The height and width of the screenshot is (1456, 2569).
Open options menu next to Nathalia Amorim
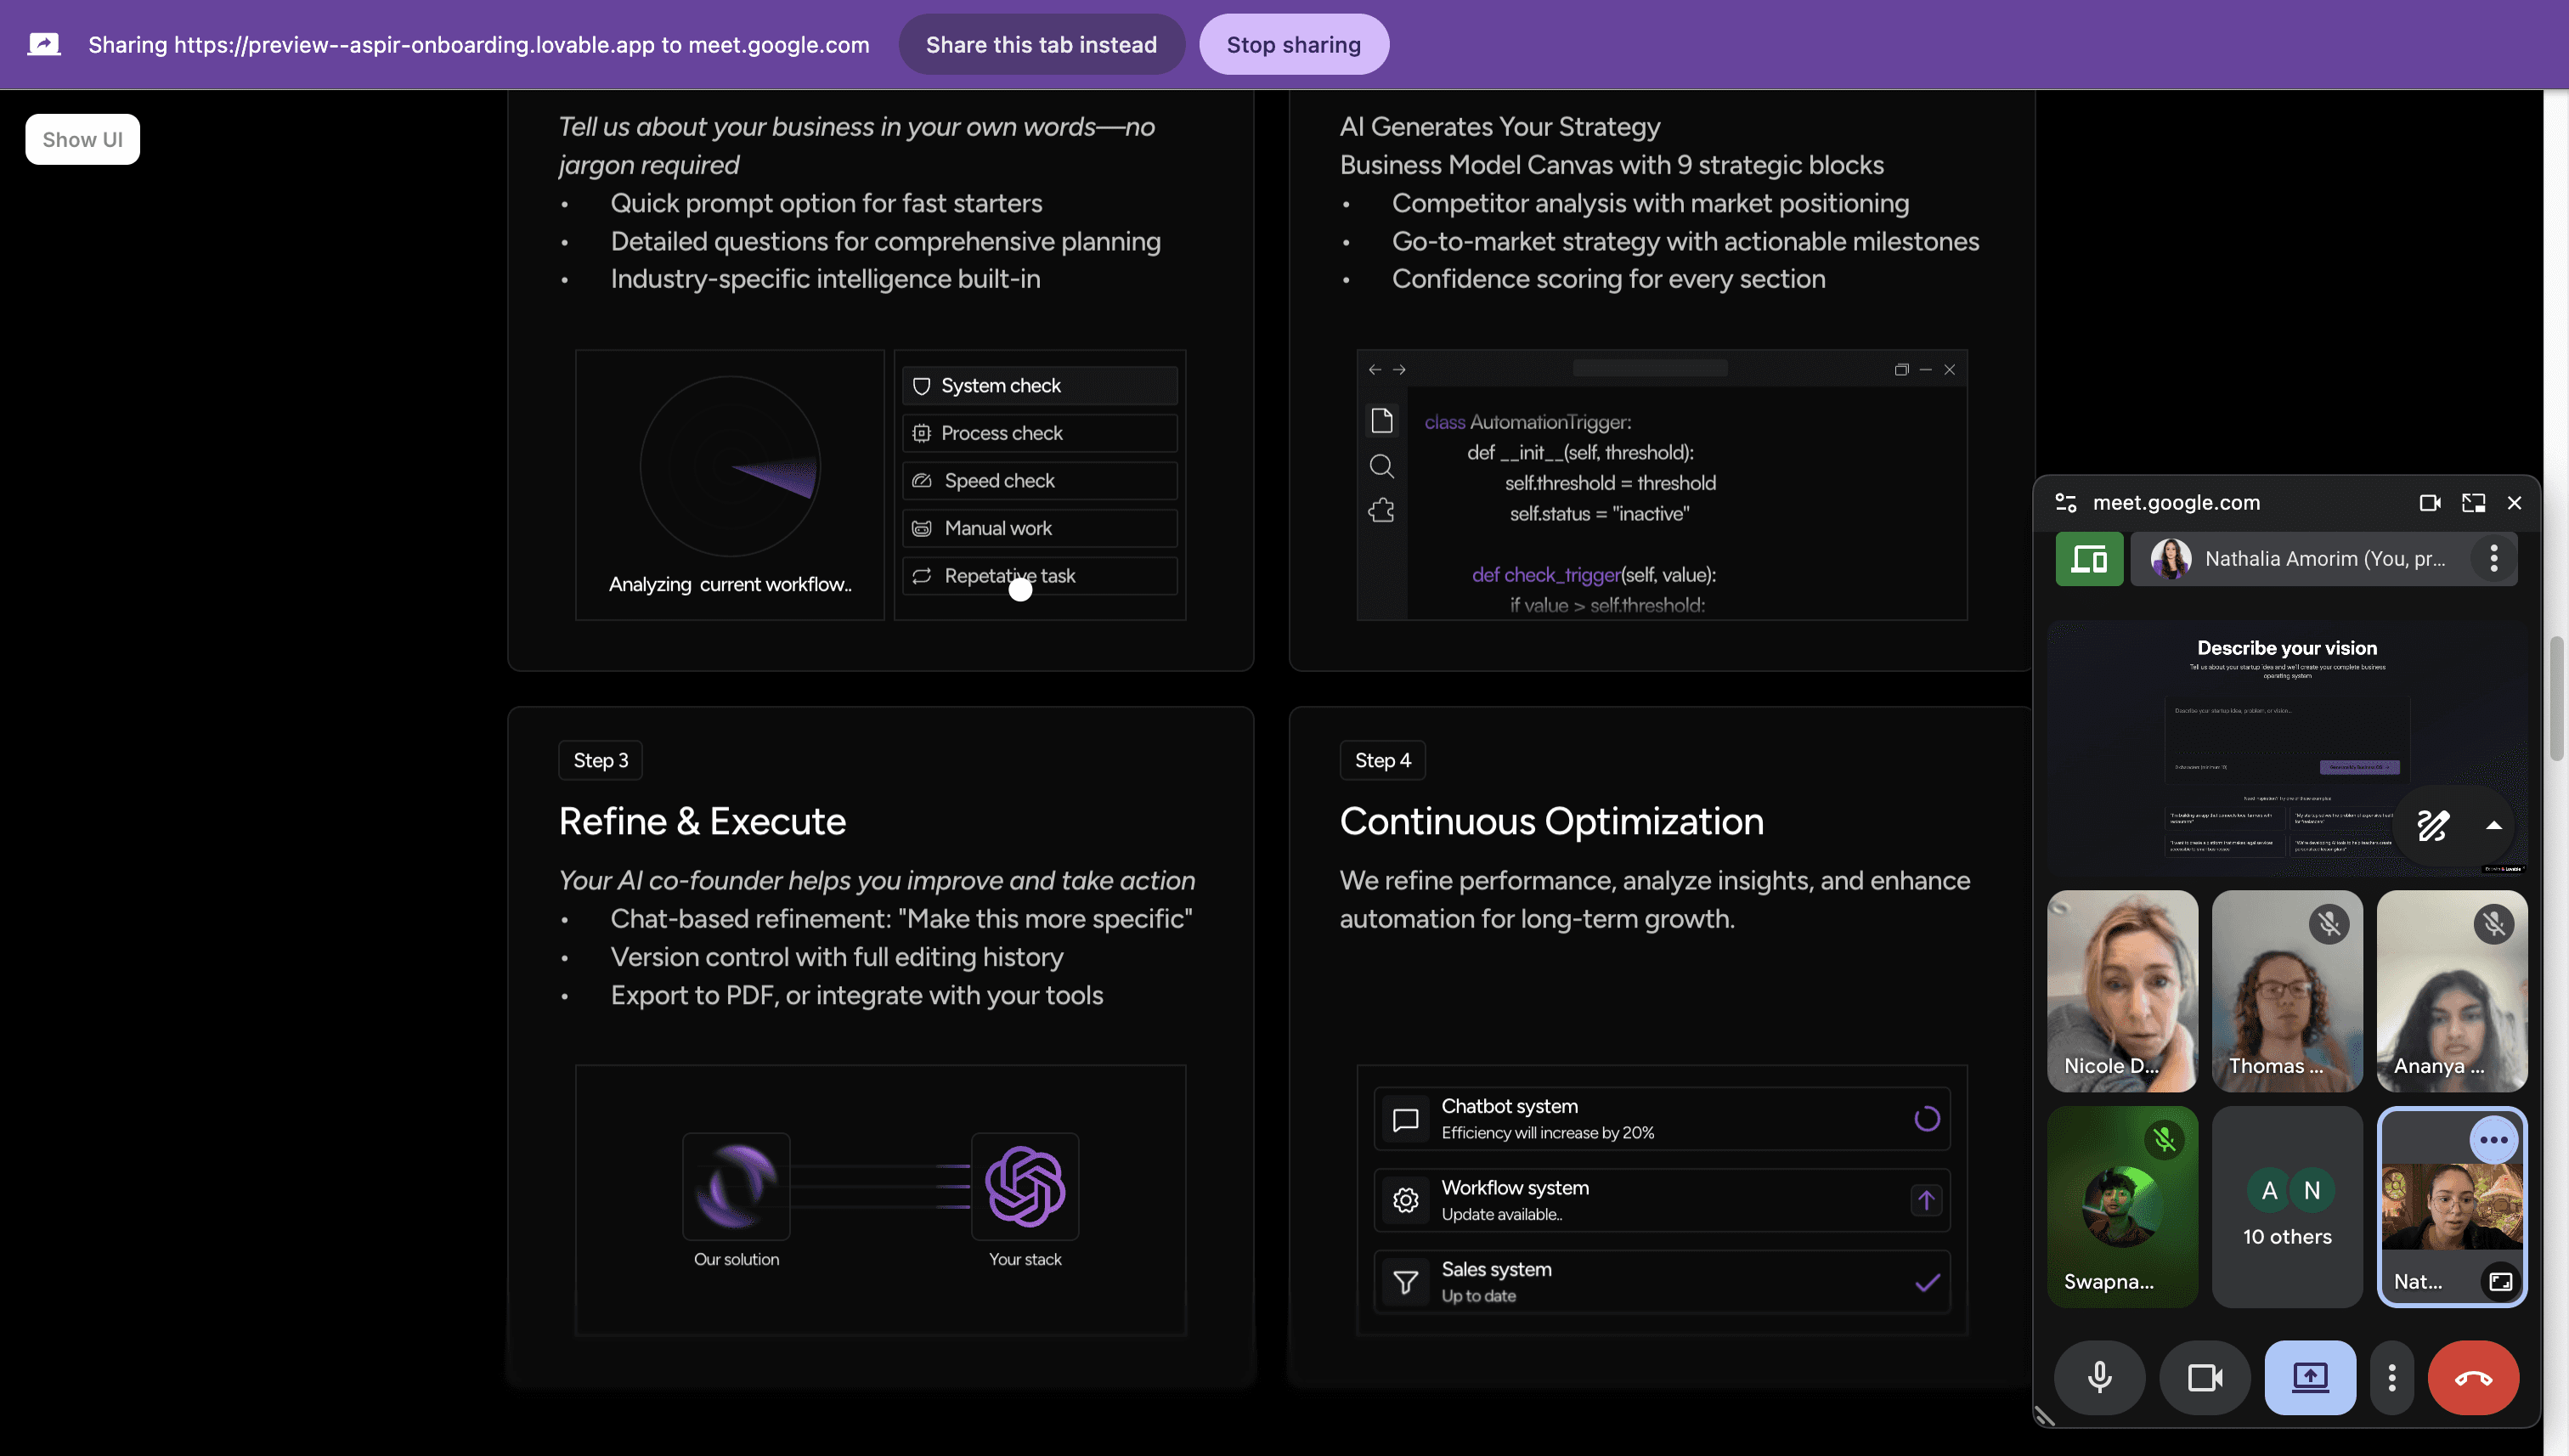pyautogui.click(x=2493, y=558)
